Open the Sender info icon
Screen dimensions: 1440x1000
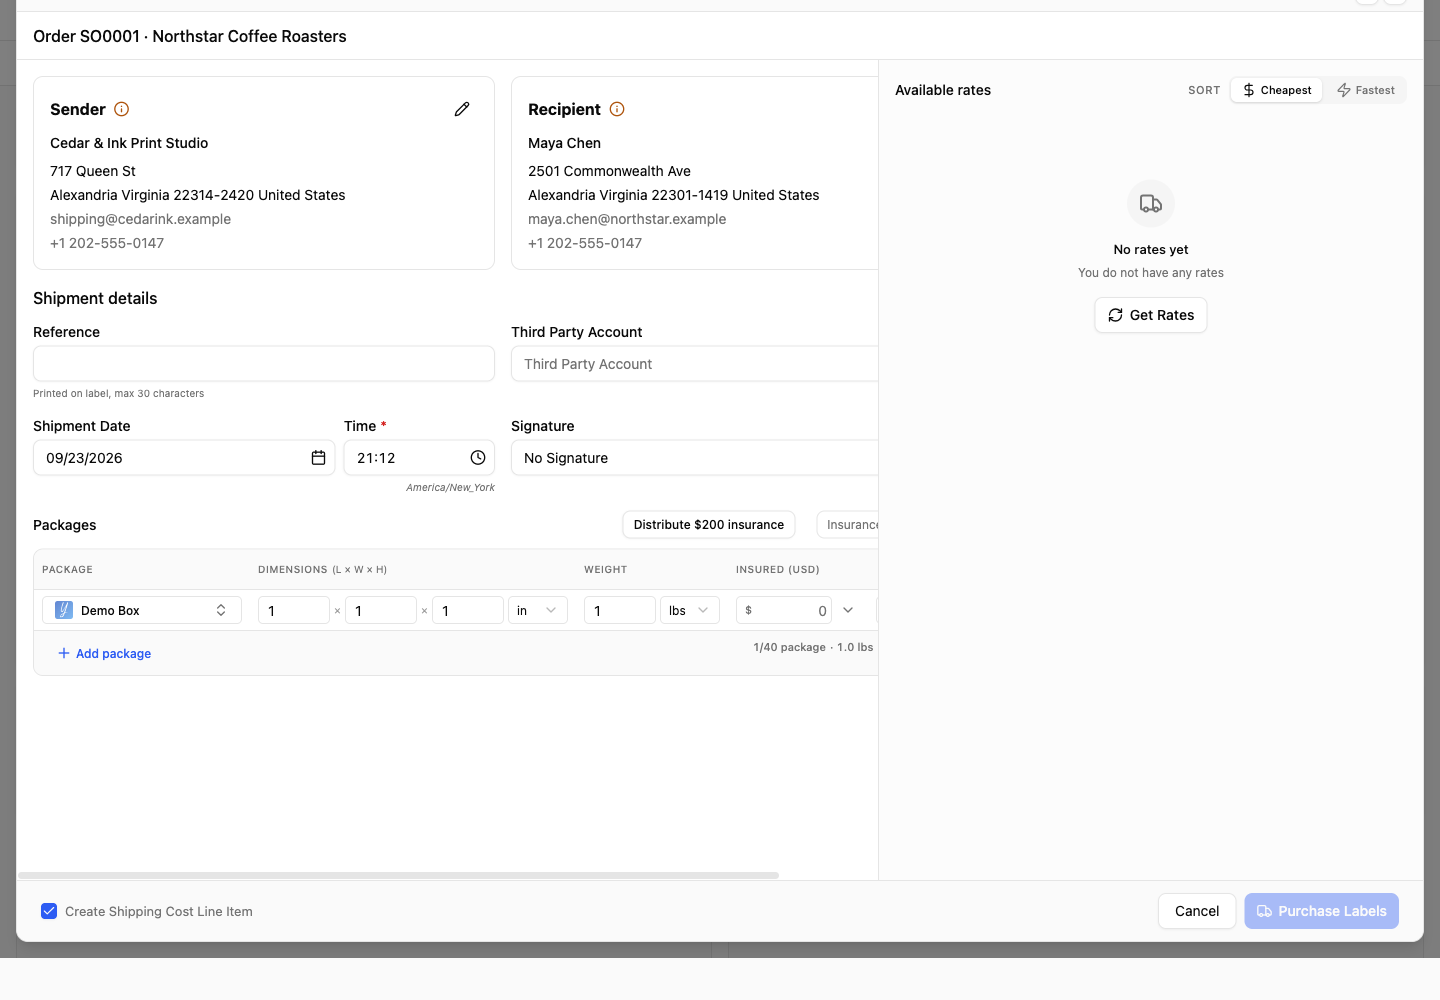[122, 109]
